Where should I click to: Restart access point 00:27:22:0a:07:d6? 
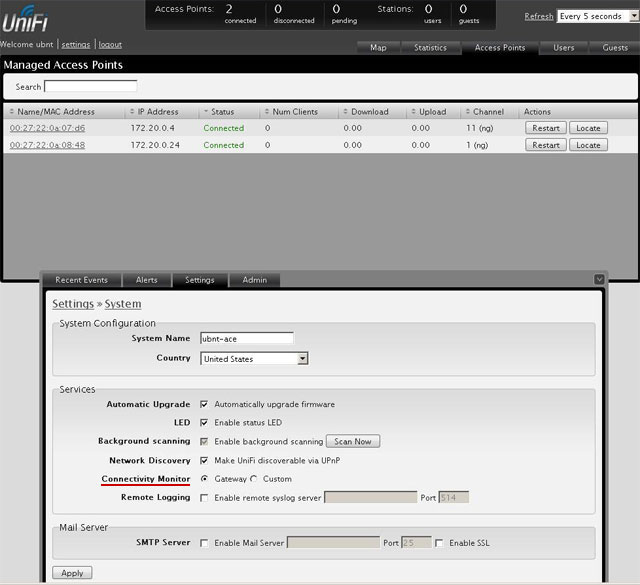[545, 128]
